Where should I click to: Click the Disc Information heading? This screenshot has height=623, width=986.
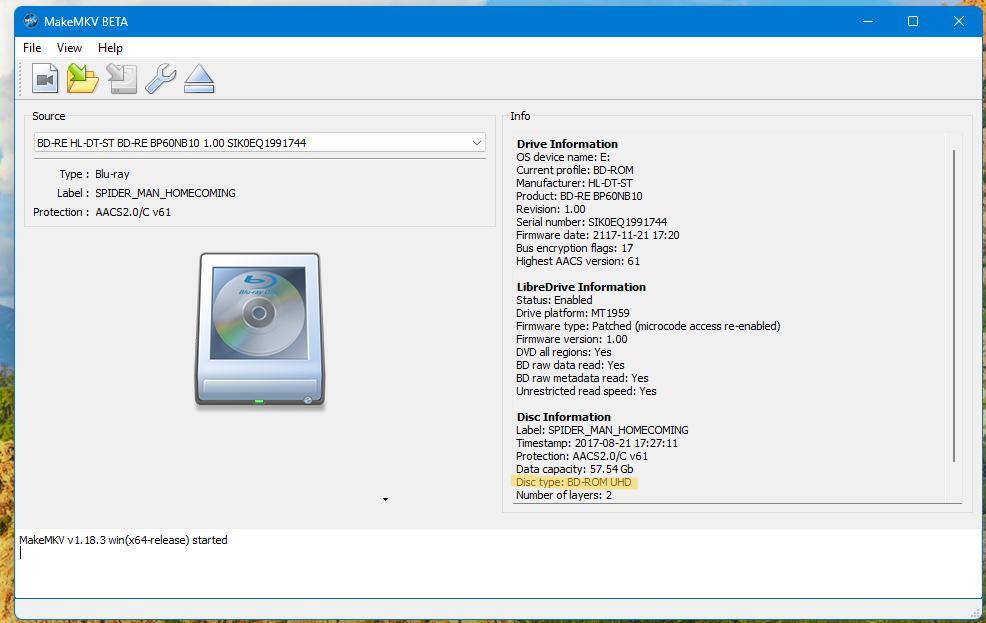[x=563, y=417]
